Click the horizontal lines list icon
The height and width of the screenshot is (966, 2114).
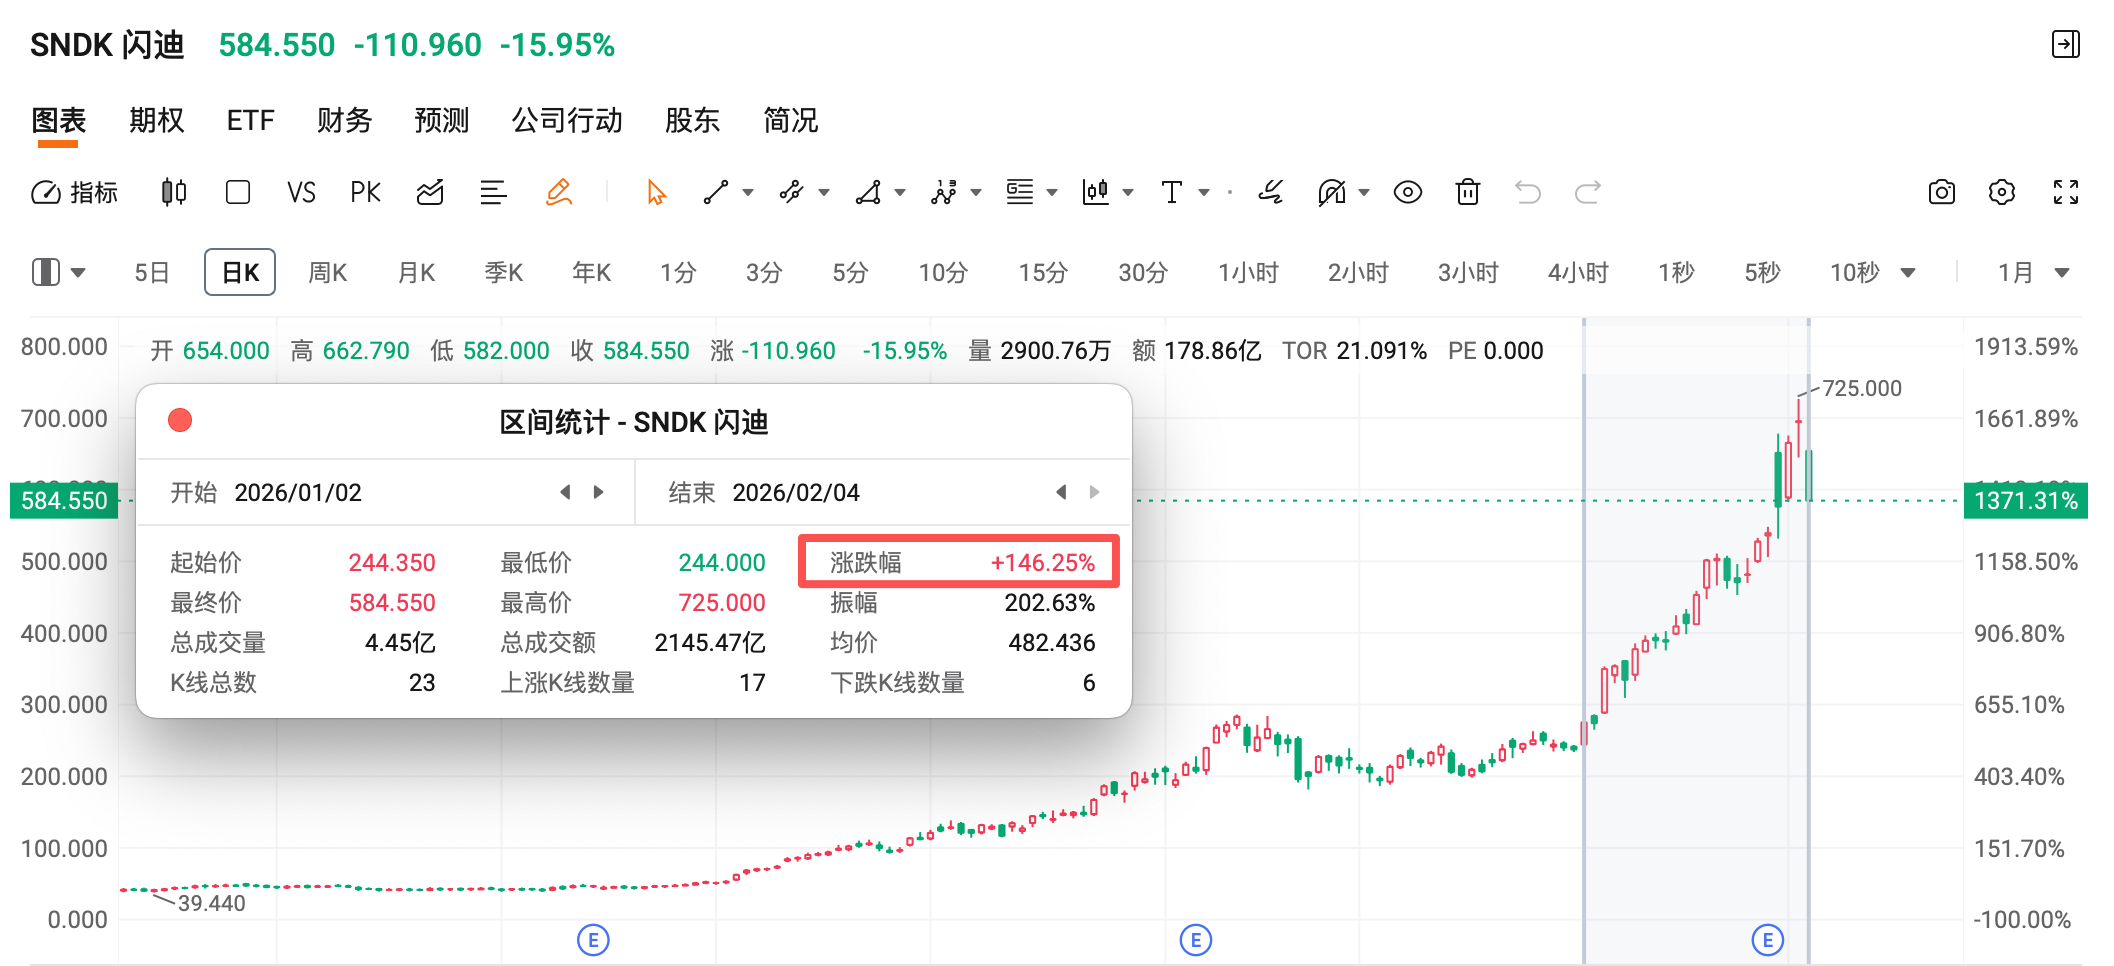click(x=493, y=192)
